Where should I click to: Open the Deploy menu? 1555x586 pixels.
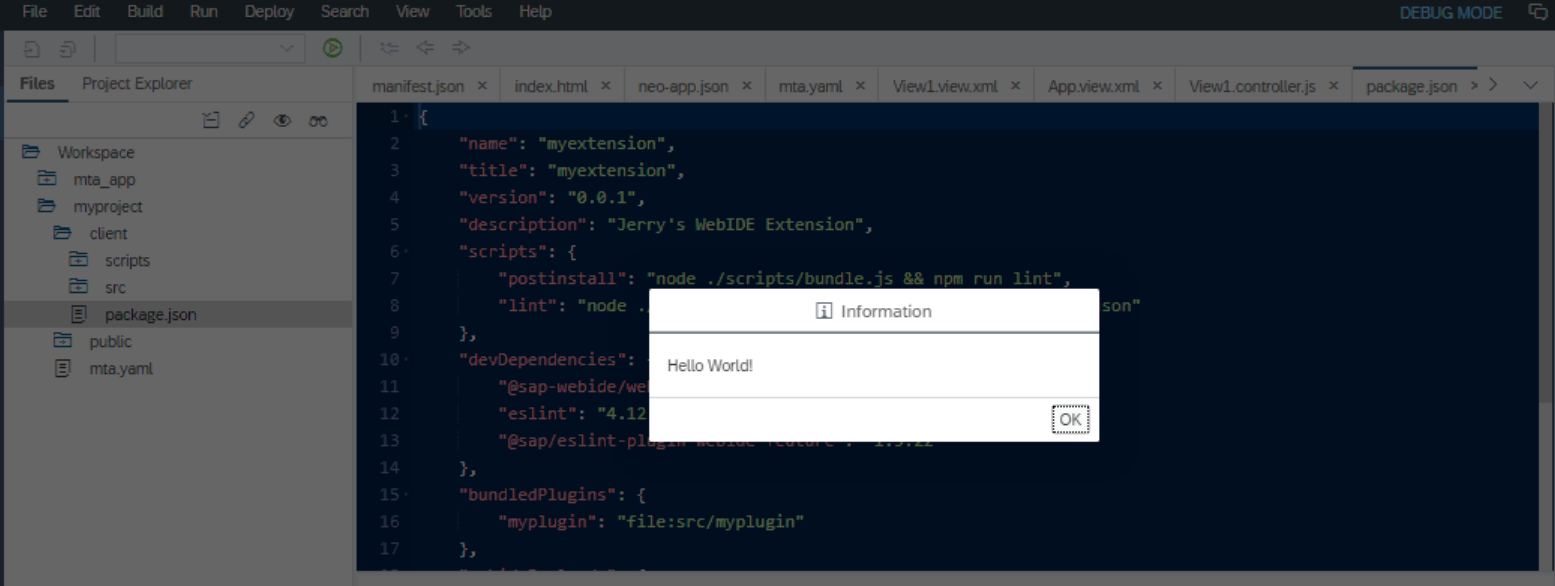pyautogui.click(x=269, y=12)
